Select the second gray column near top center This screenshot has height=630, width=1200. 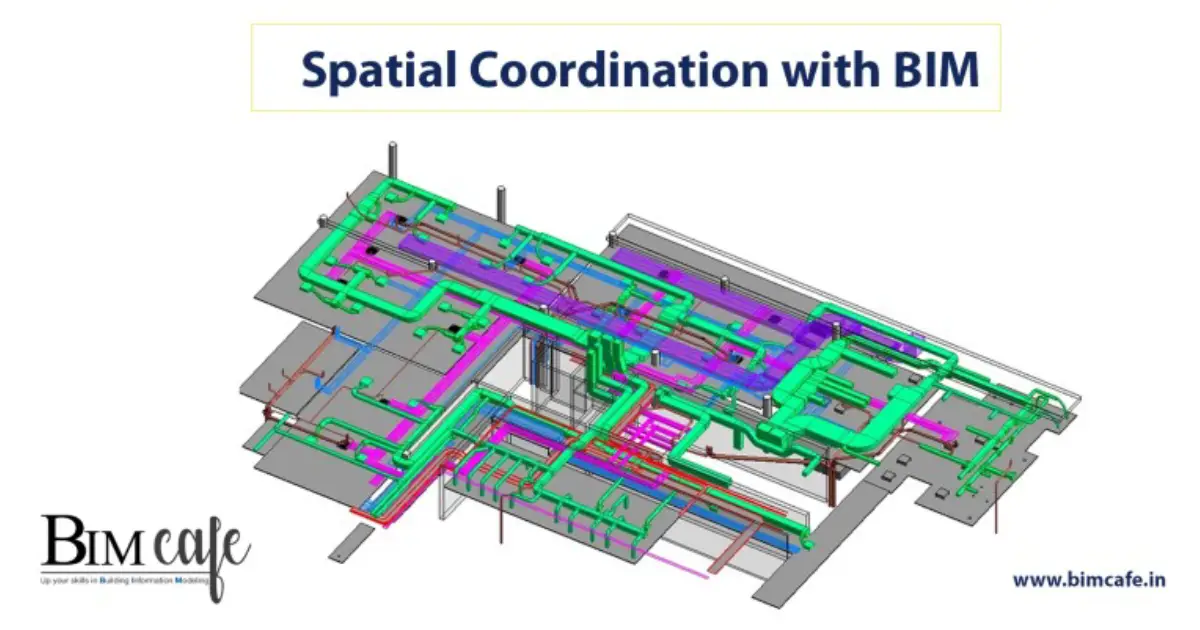pos(497,202)
